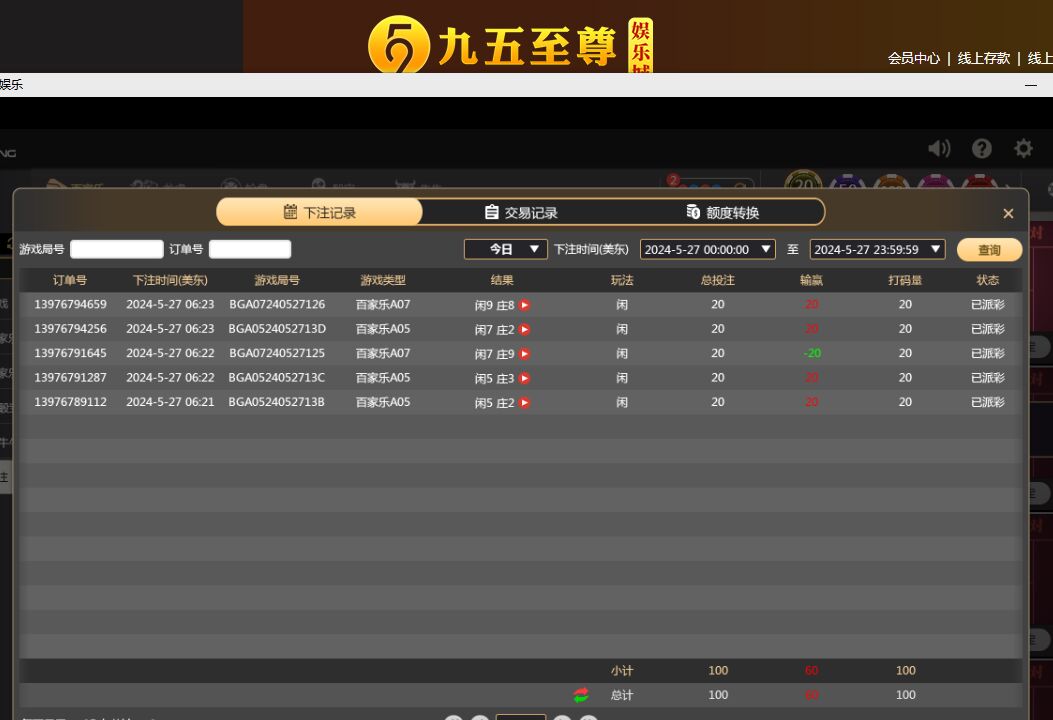Viewport: 1053px width, 720px height.
Task: Click the 玩法 column header
Action: pyautogui.click(x=622, y=280)
